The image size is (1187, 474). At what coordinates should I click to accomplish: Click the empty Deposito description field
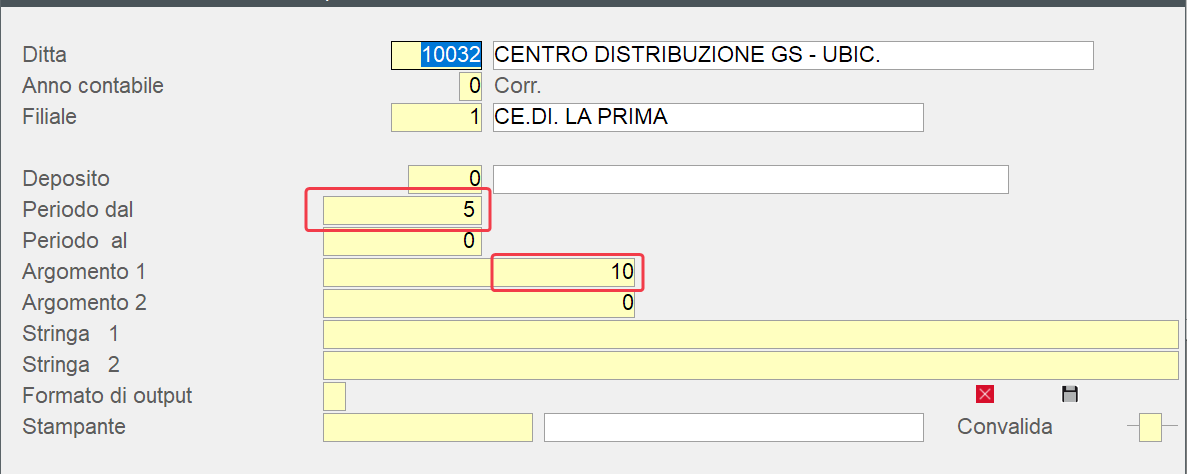(x=750, y=179)
